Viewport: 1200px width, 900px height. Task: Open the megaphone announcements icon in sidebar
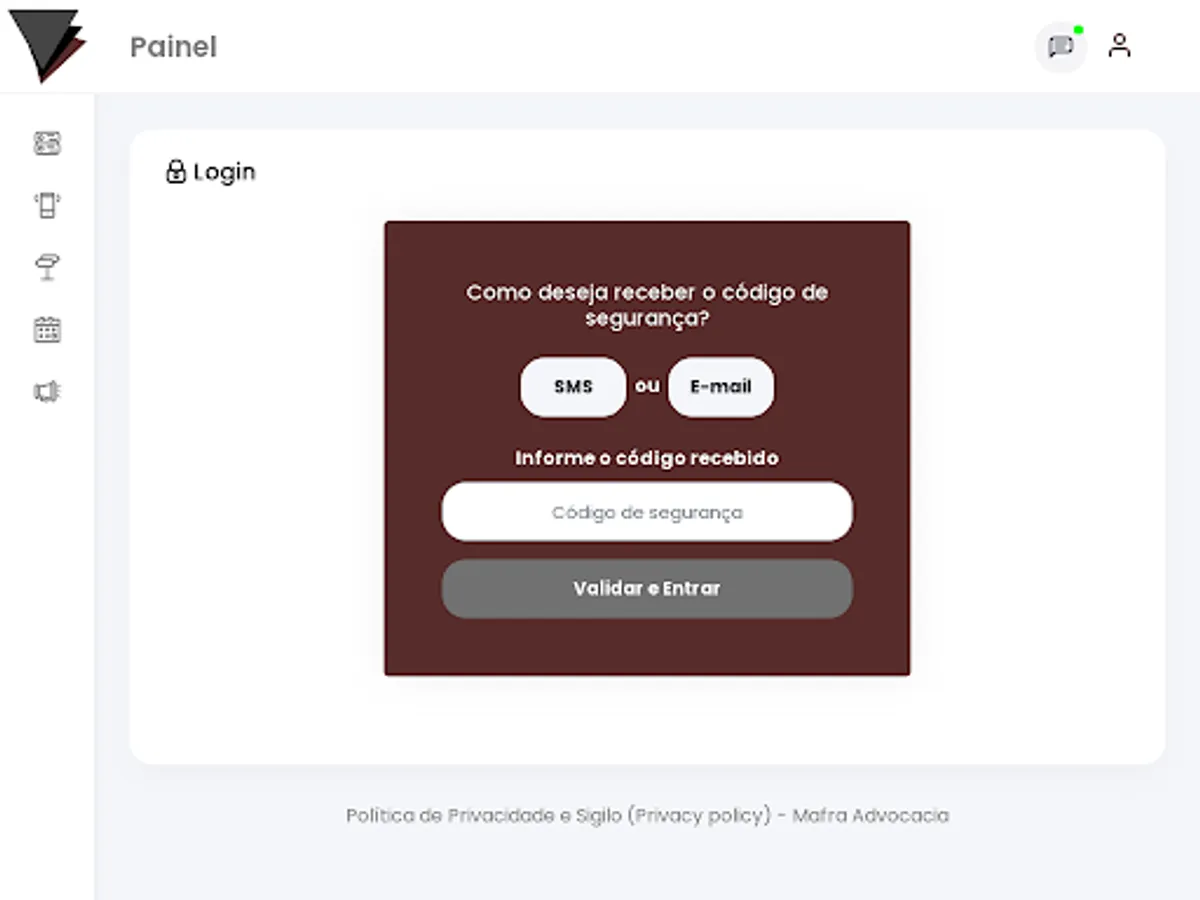[47, 391]
